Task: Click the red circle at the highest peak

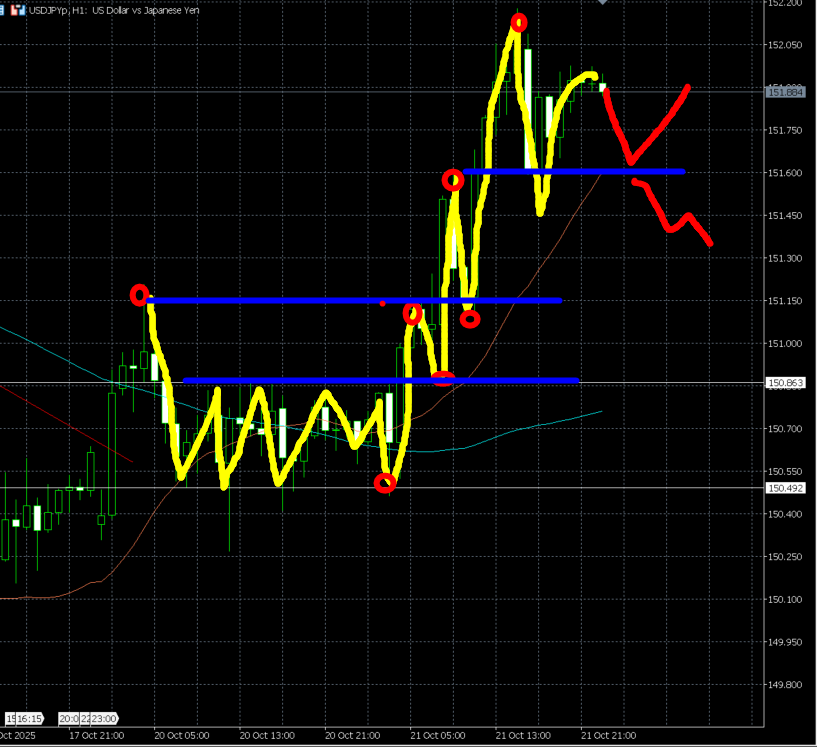Action: (518, 22)
